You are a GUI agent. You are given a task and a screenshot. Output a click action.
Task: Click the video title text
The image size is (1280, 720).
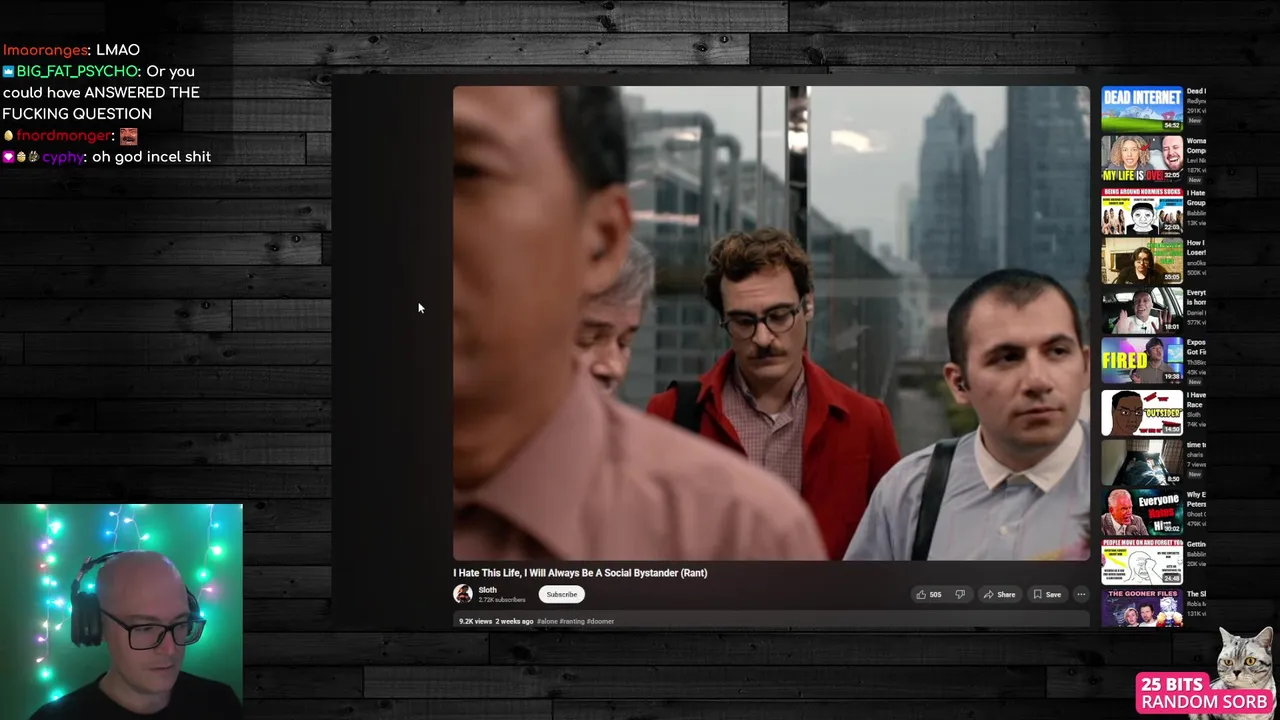tap(580, 573)
